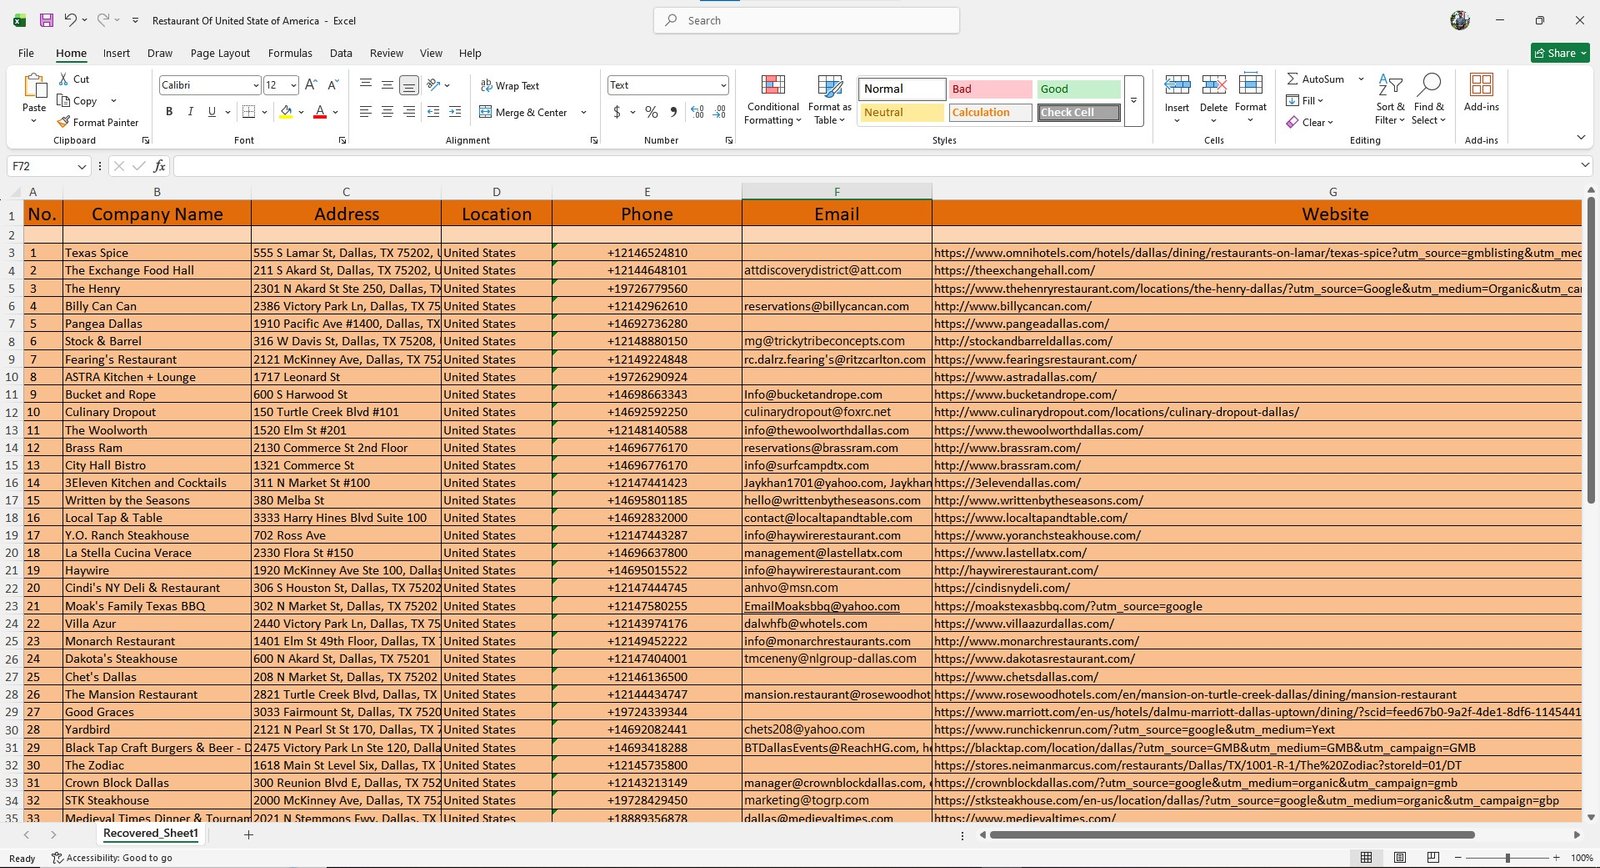The height and width of the screenshot is (868, 1600).
Task: Open number format Text dropdown
Action: tap(723, 85)
